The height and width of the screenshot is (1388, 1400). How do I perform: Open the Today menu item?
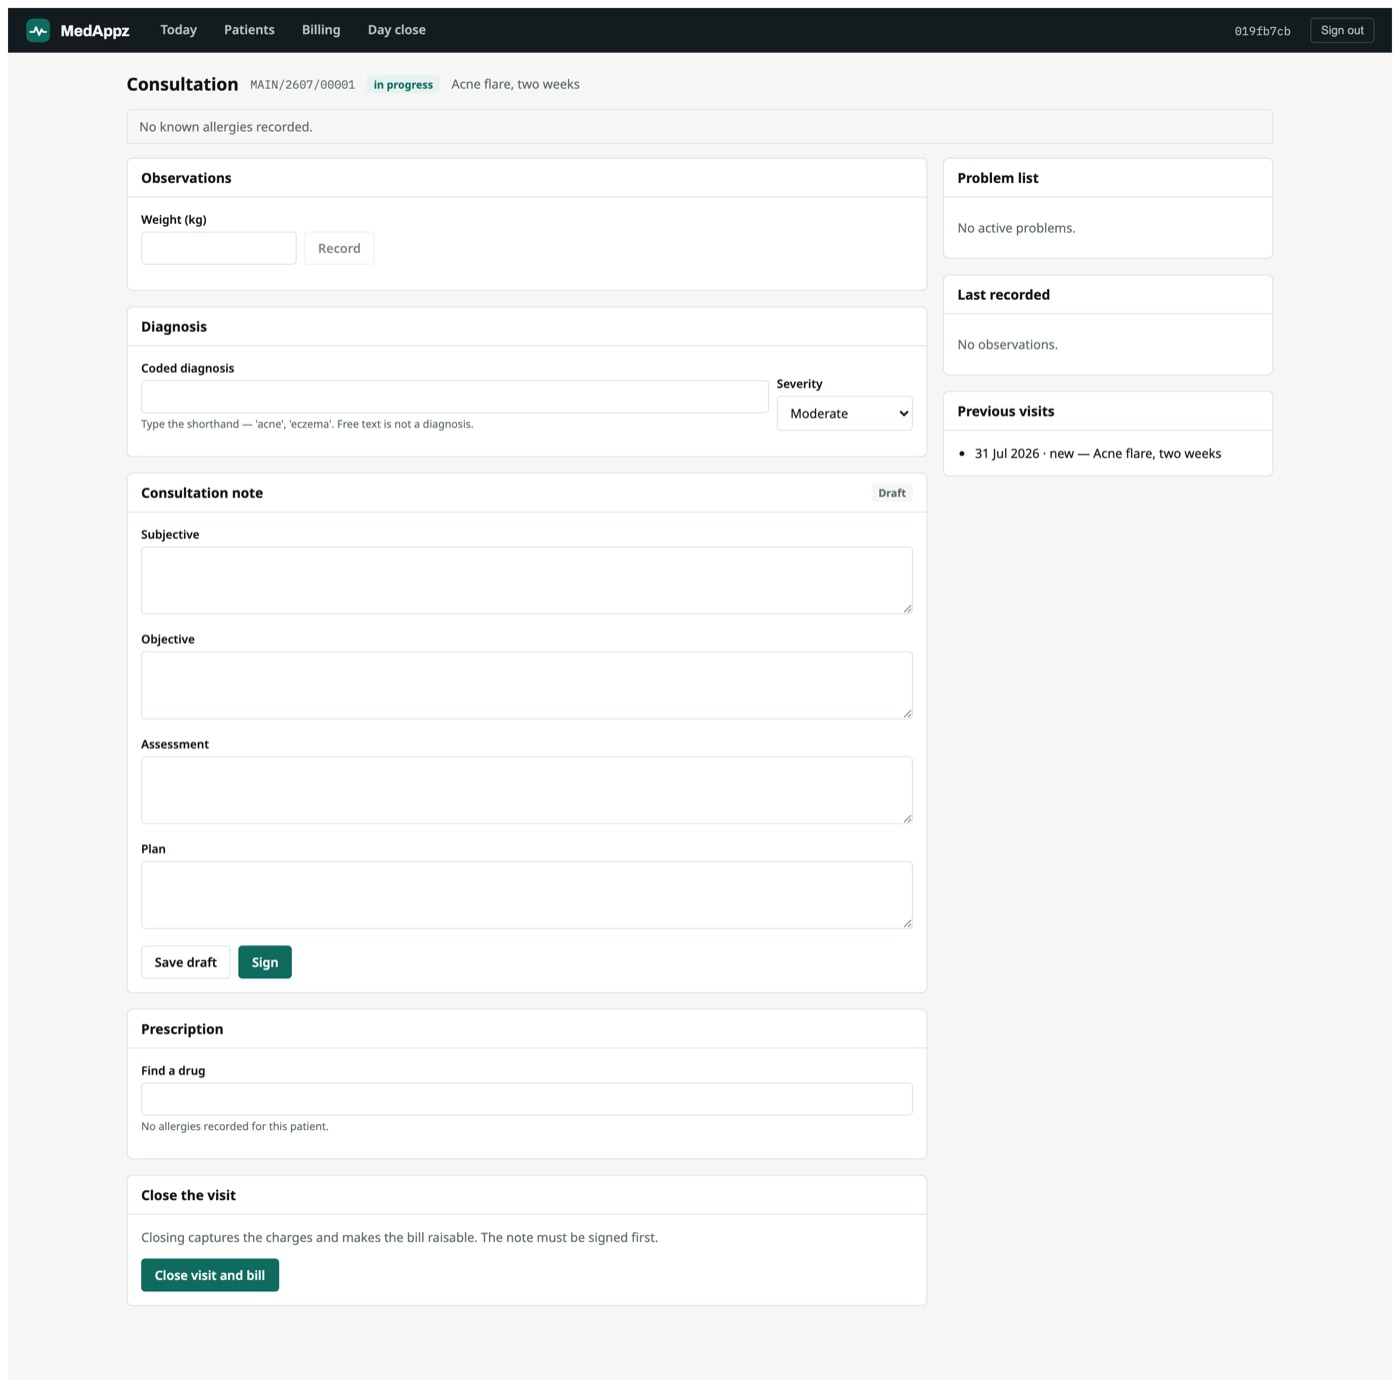pos(178,30)
